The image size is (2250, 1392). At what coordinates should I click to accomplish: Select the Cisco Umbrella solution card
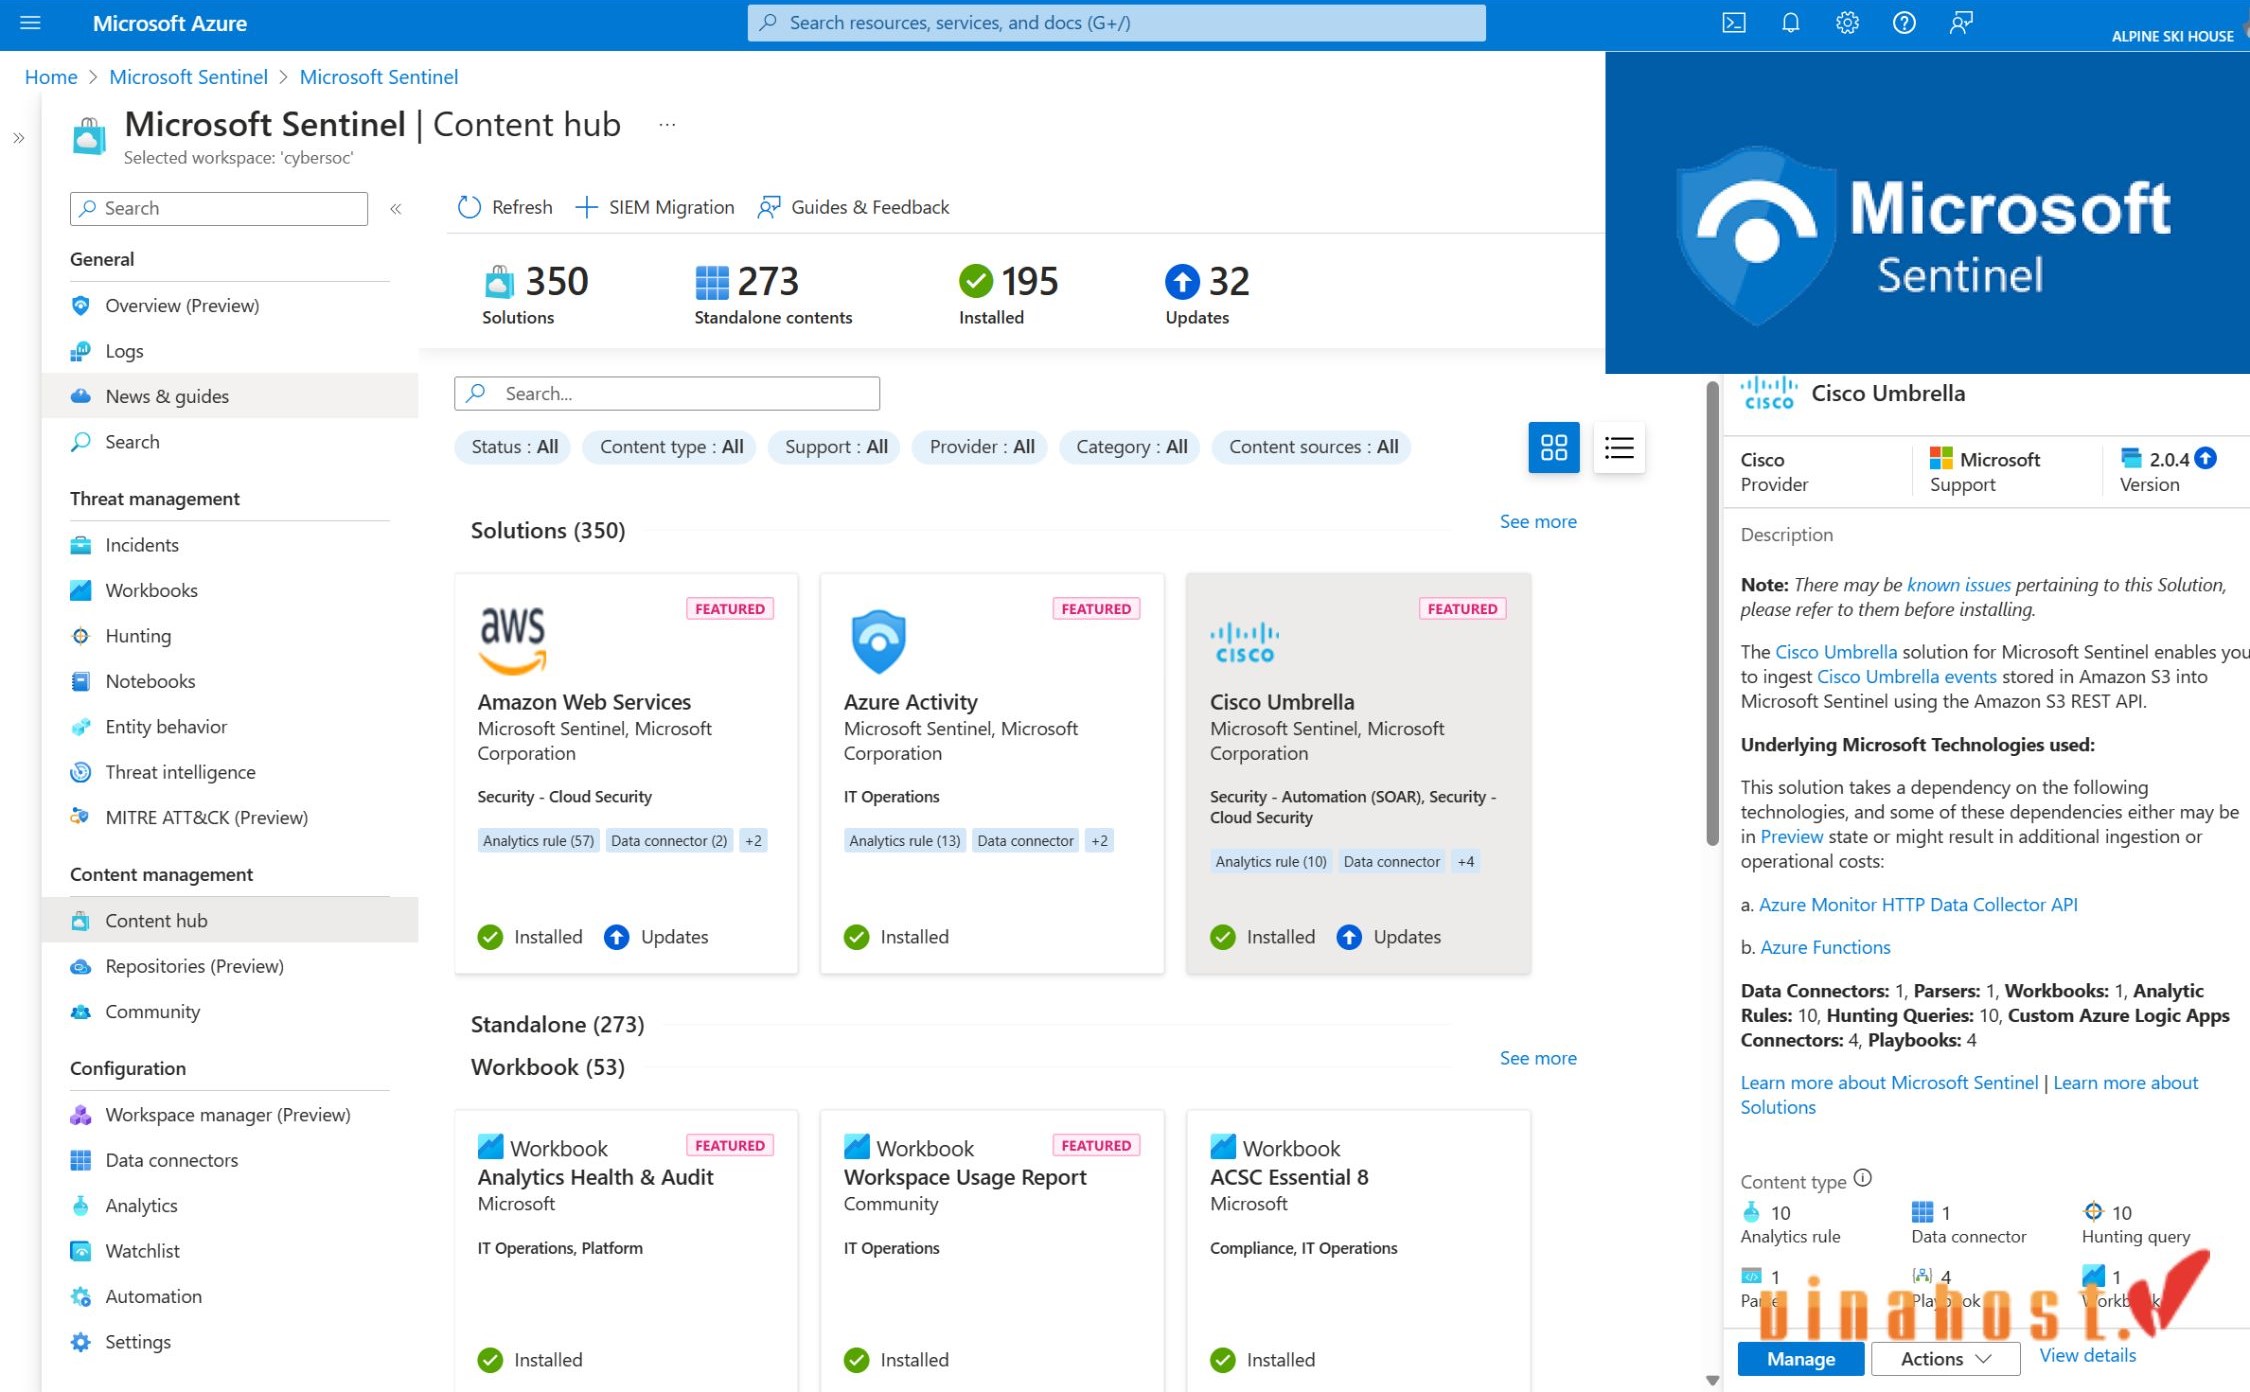1358,773
